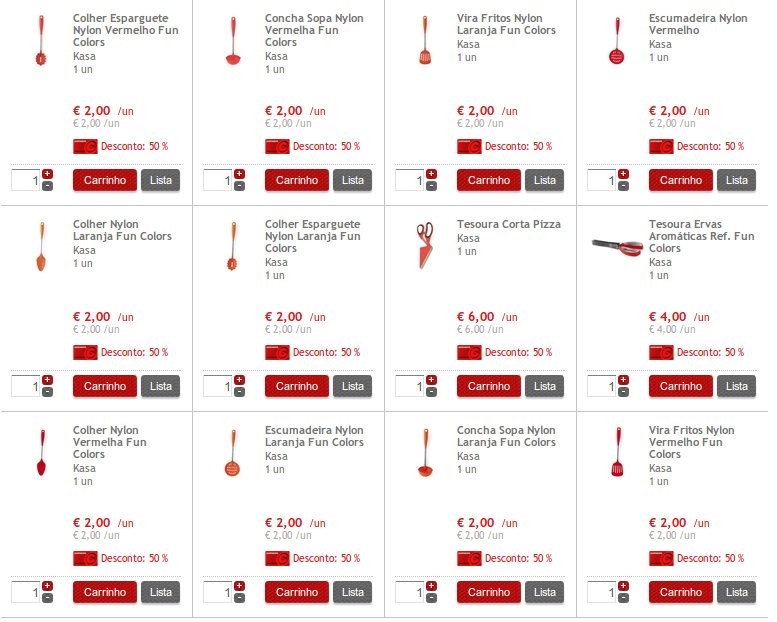Screen dimensions: 777x622
Task: Click discount card icon under Concha Sopa Laranja
Action: coord(469,558)
